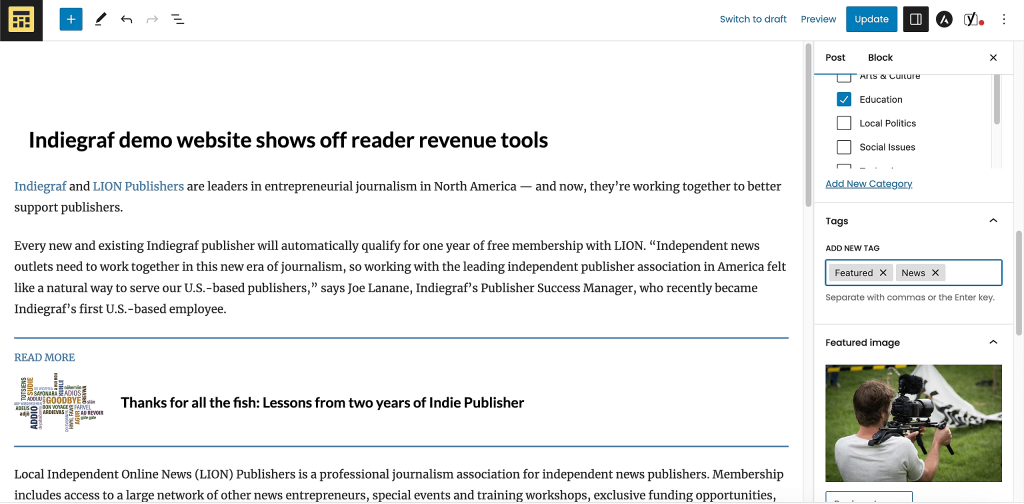Open the Yoast SEO panel icon
The height and width of the screenshot is (504, 1024).
tap(972, 19)
